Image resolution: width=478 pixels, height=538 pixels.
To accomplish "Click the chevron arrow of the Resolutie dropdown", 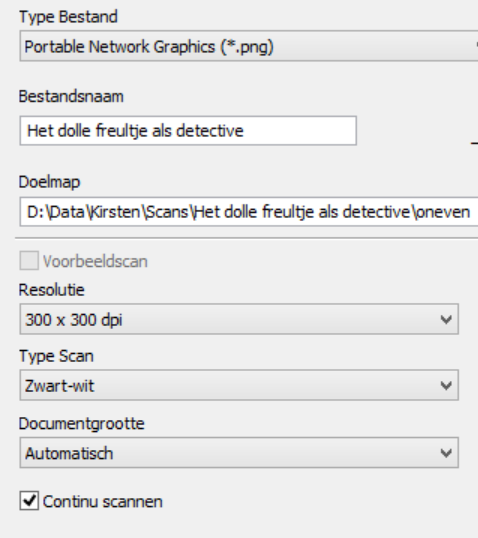I will (x=446, y=320).
